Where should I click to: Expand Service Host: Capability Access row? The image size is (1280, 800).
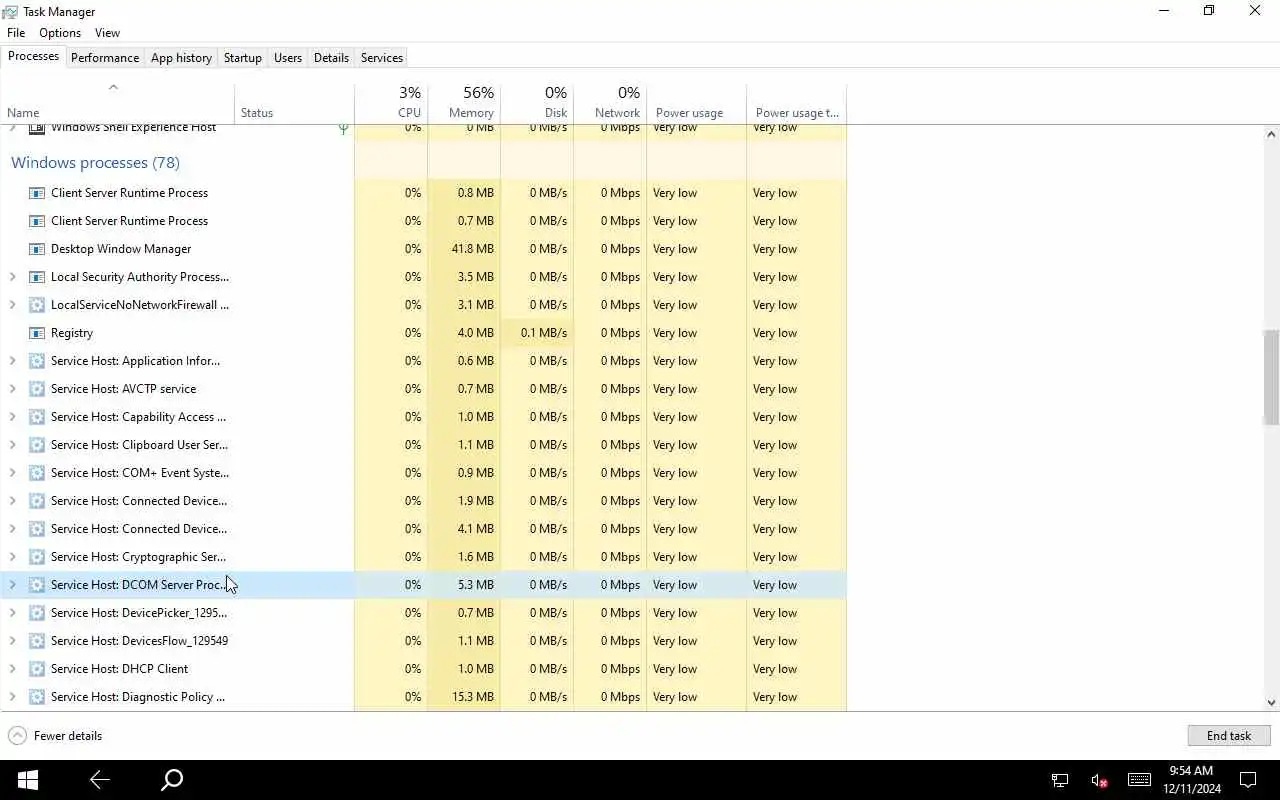12,417
